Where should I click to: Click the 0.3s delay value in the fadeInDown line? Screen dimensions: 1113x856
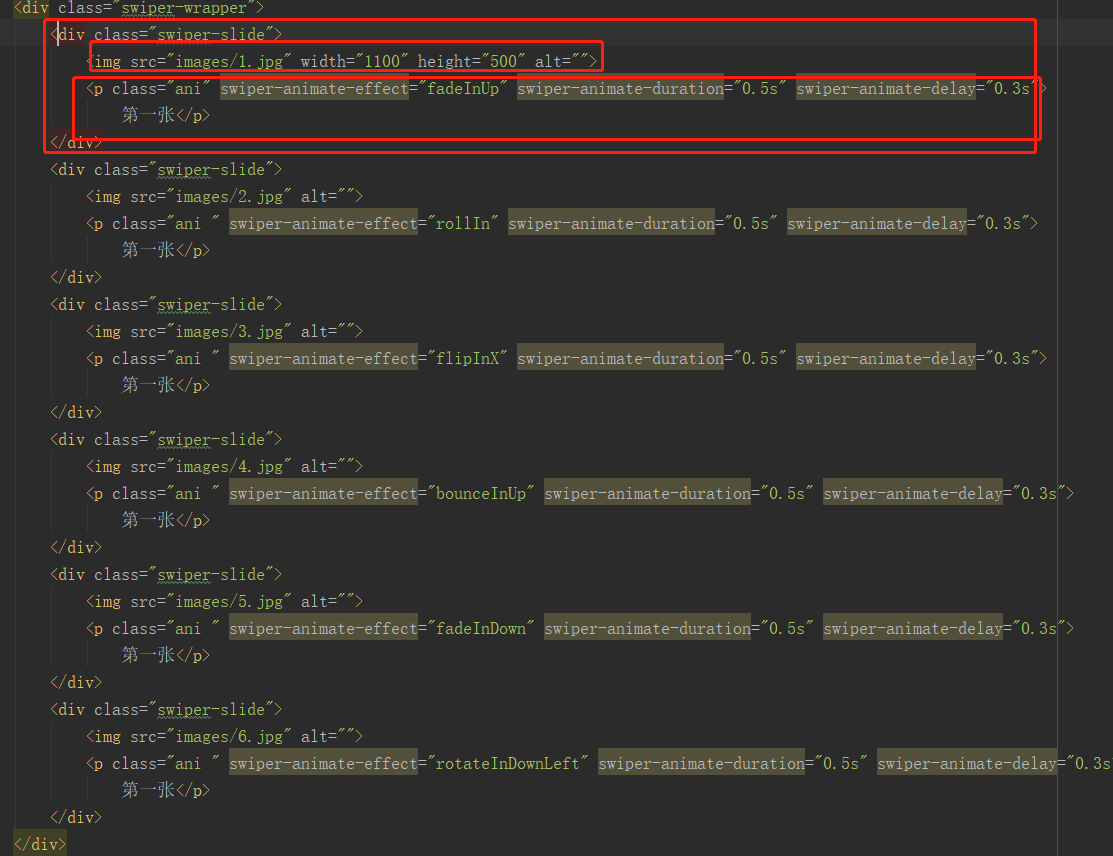click(x=1039, y=628)
